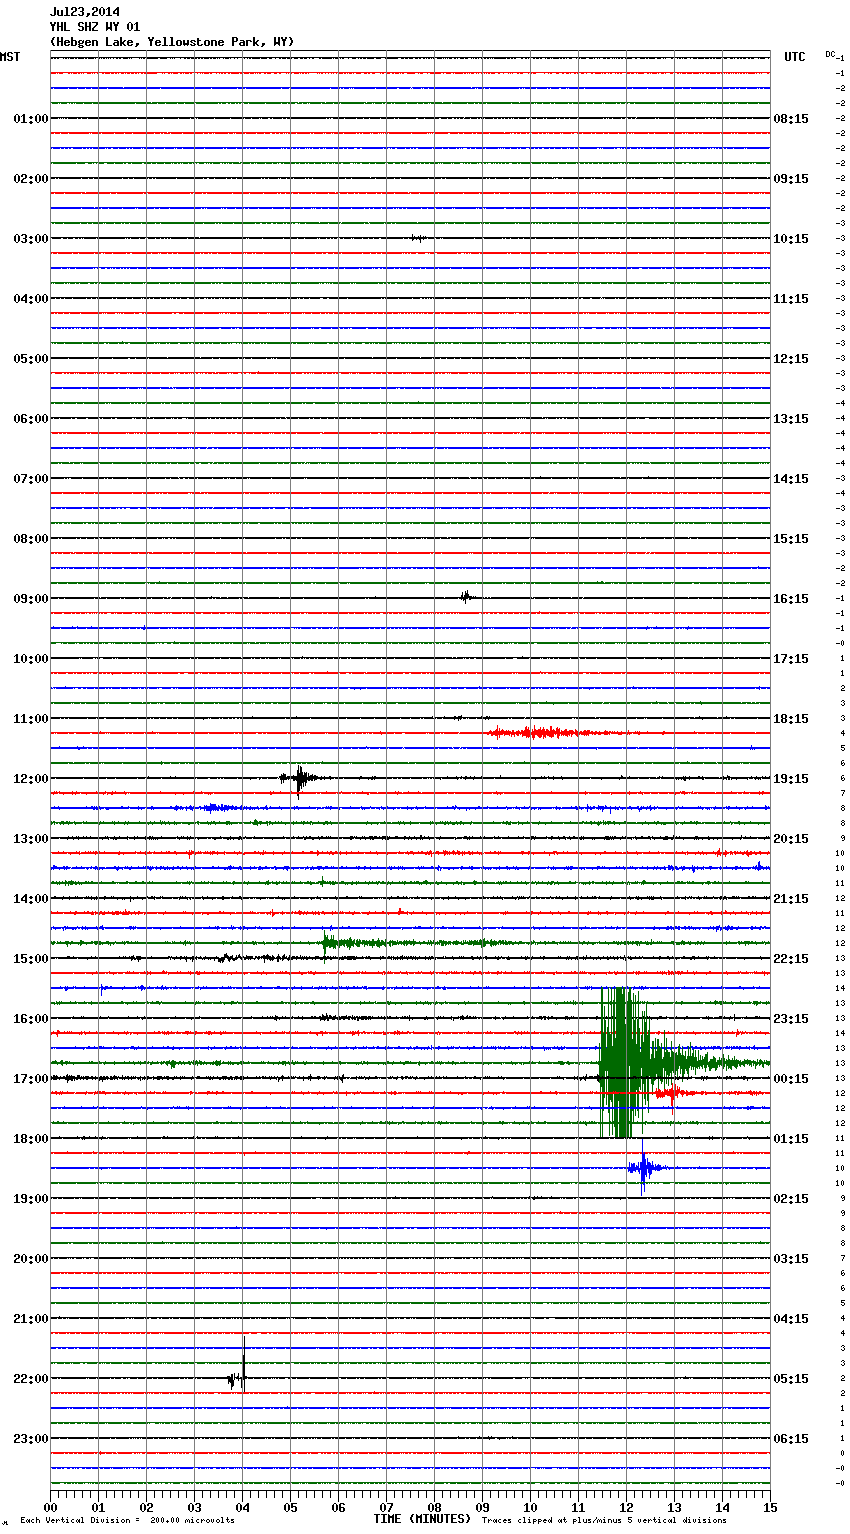Select the station code YHL SHZ WY 01
850x1534 pixels.
click(95, 27)
